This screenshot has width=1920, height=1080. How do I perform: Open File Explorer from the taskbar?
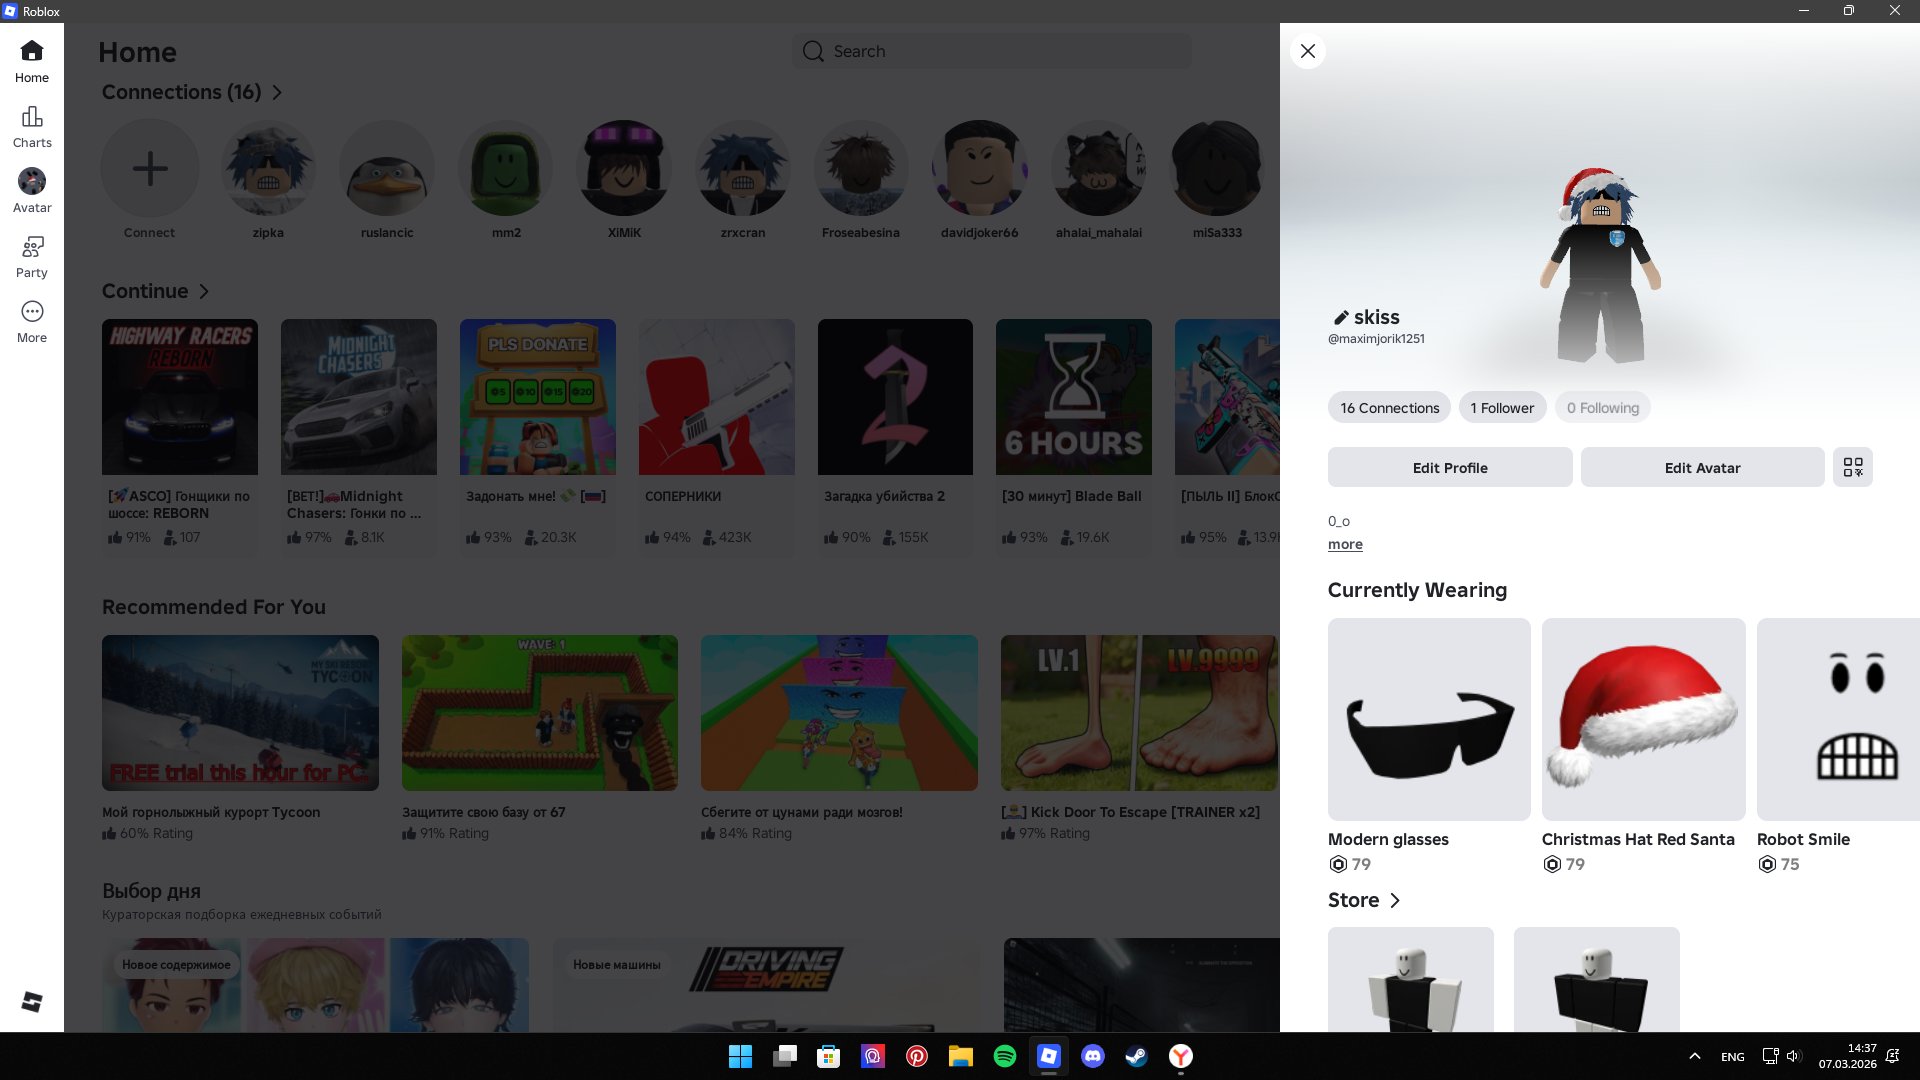point(961,1056)
